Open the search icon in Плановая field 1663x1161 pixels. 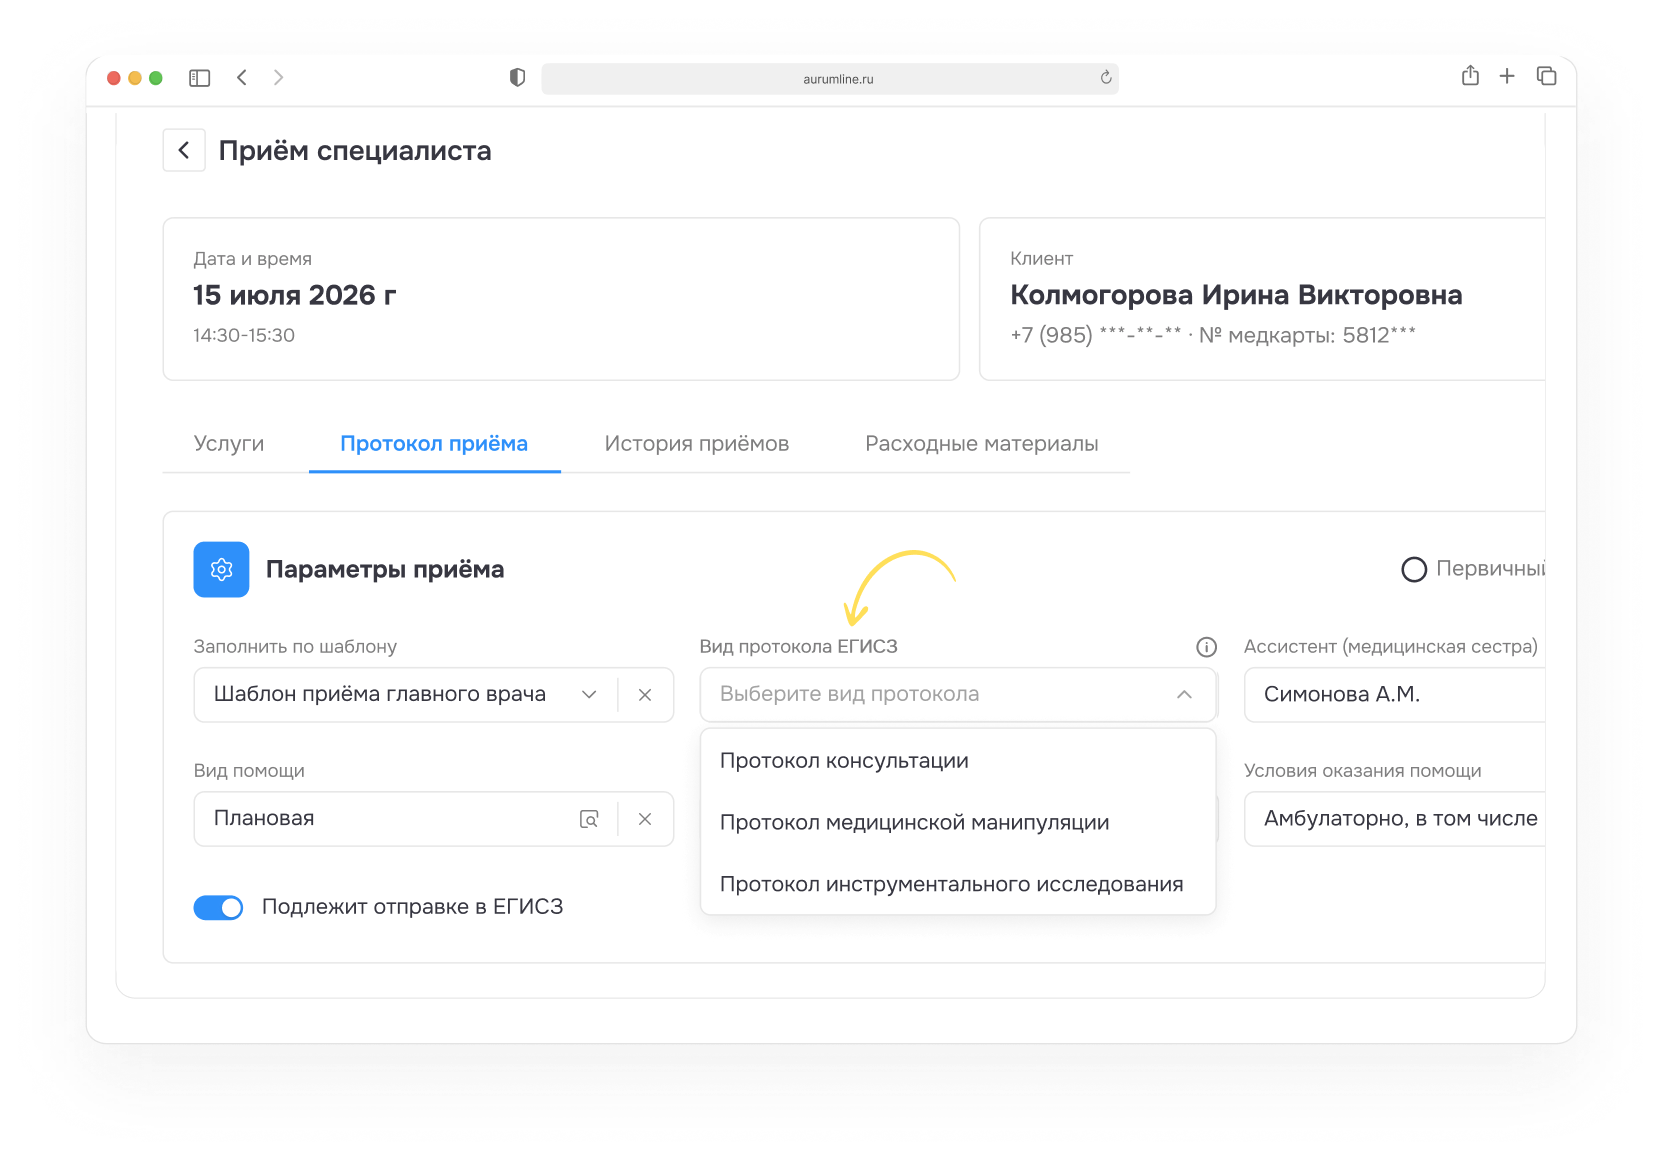590,819
